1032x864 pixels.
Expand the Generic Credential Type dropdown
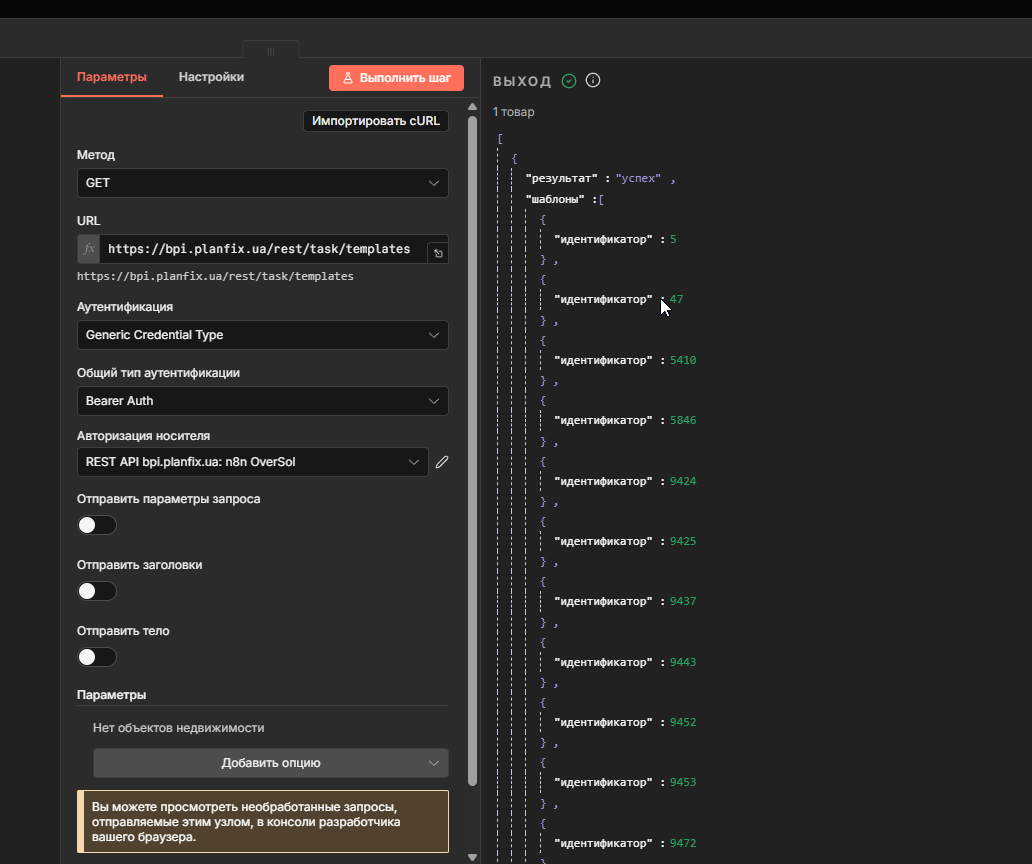pos(263,335)
